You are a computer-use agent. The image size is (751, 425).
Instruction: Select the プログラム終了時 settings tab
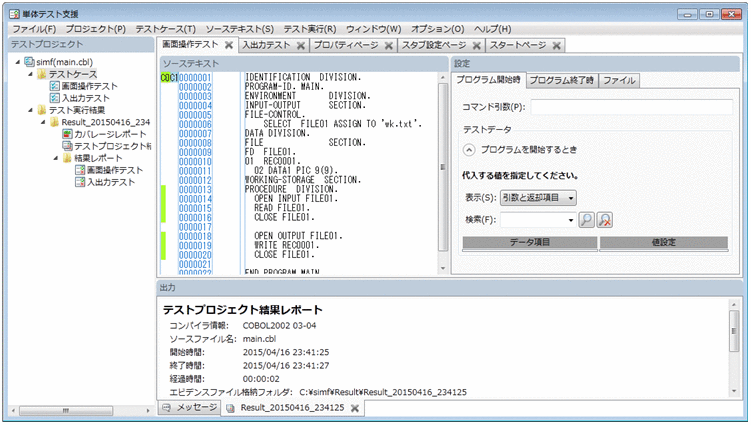click(561, 80)
